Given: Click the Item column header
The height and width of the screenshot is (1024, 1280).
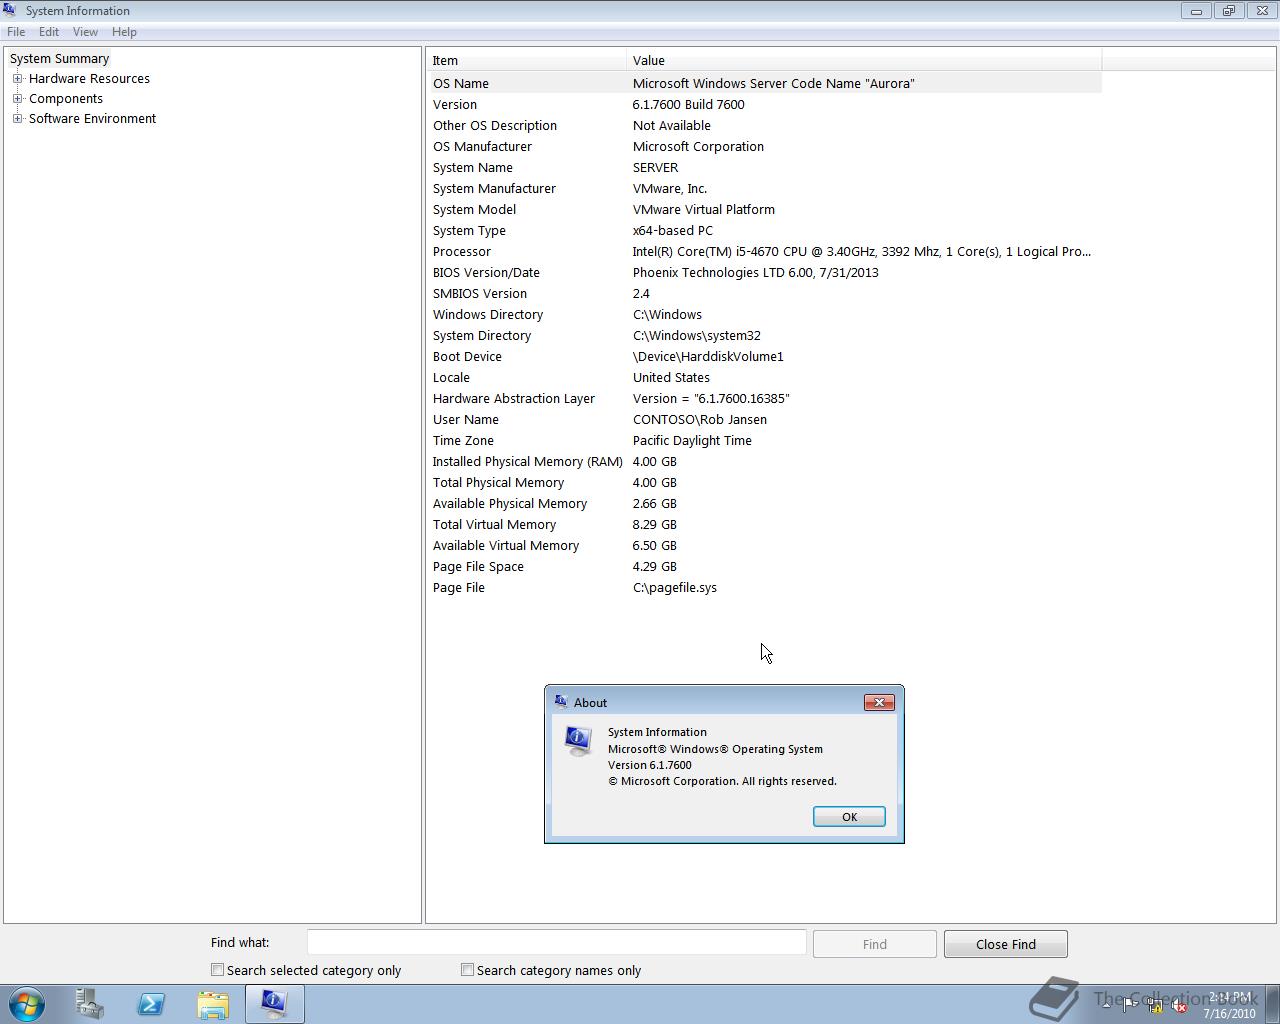Looking at the screenshot, I should [527, 60].
